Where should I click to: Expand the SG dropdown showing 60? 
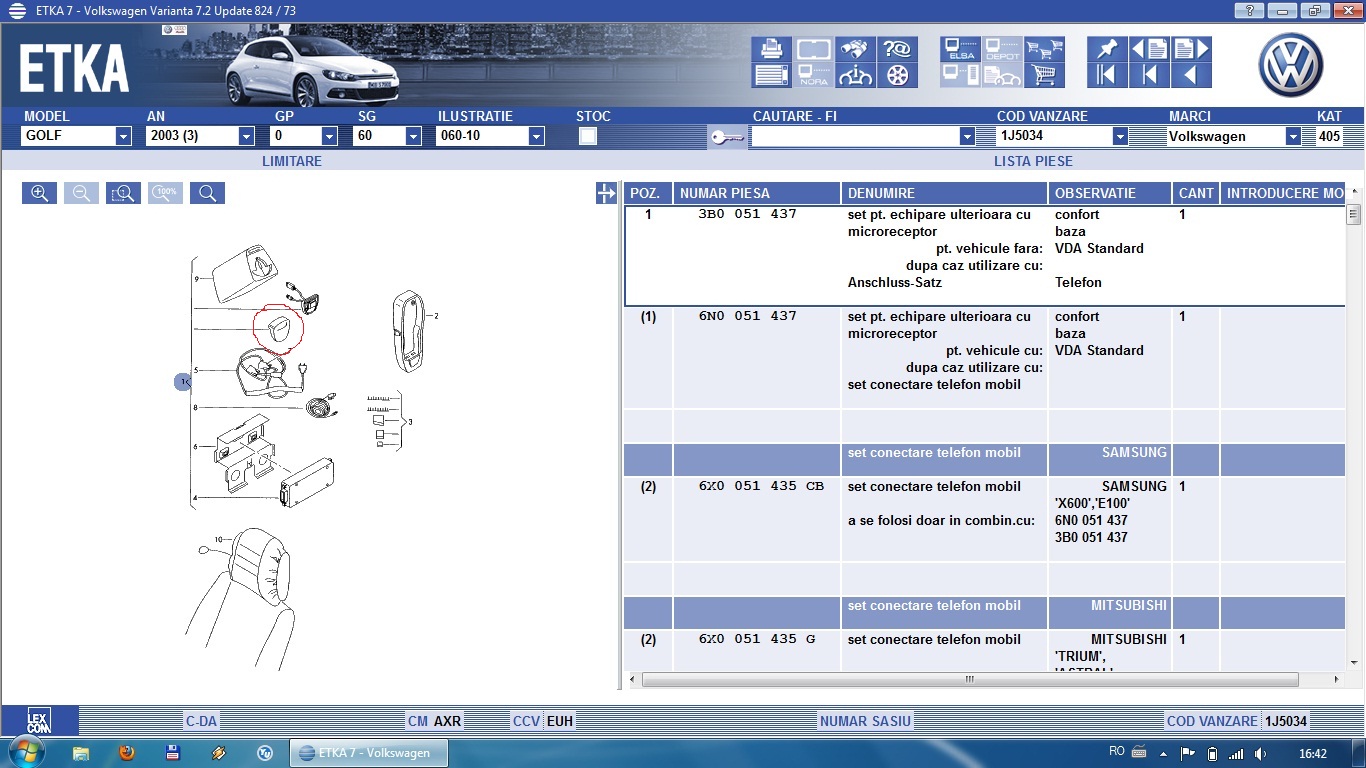[x=413, y=136]
